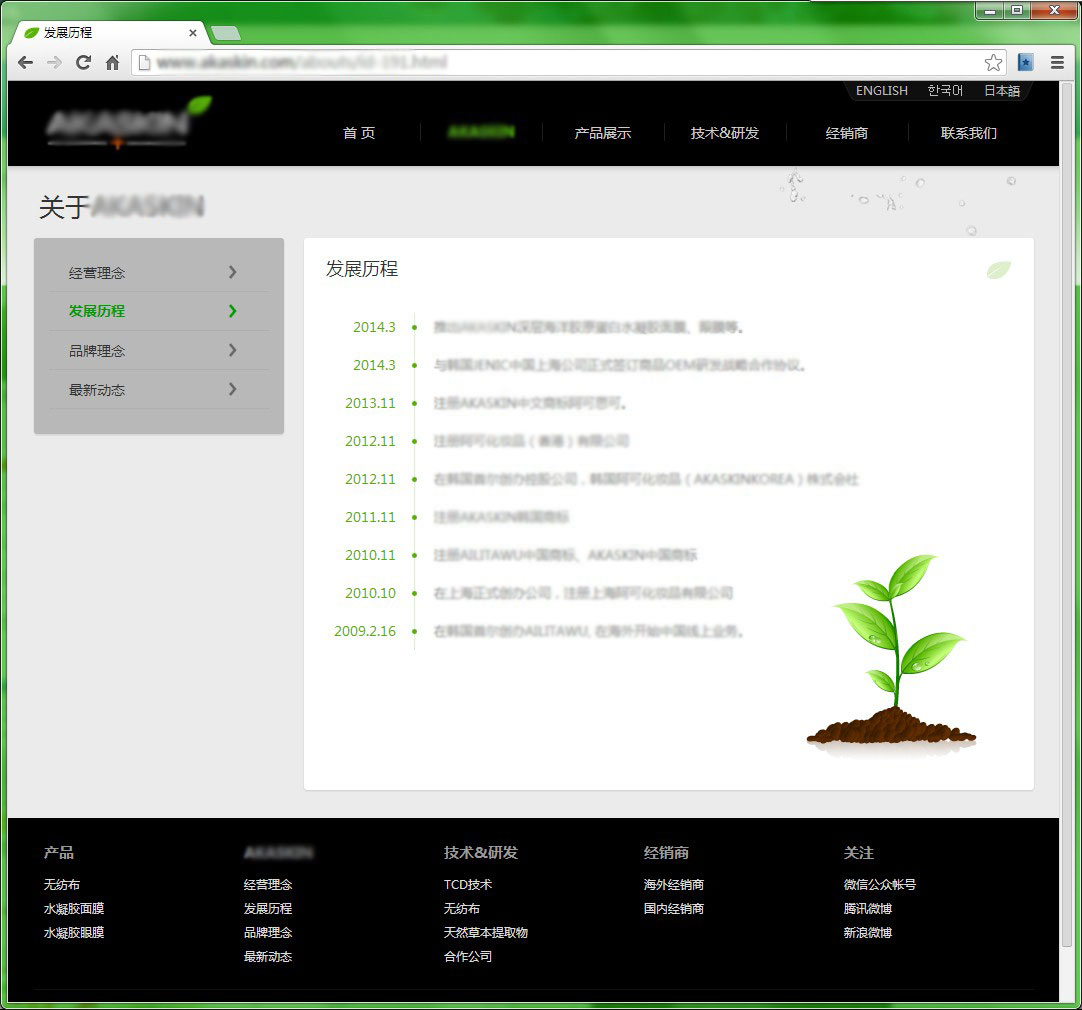1082x1010 pixels.
Task: Click the chevron beside sidebar 经营理念
Action: (x=233, y=272)
